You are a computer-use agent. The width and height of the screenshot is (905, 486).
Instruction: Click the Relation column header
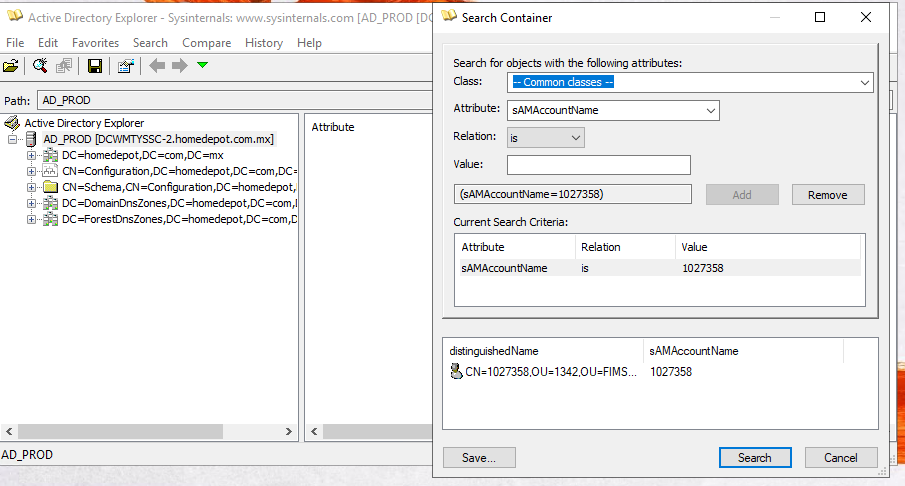(625, 247)
